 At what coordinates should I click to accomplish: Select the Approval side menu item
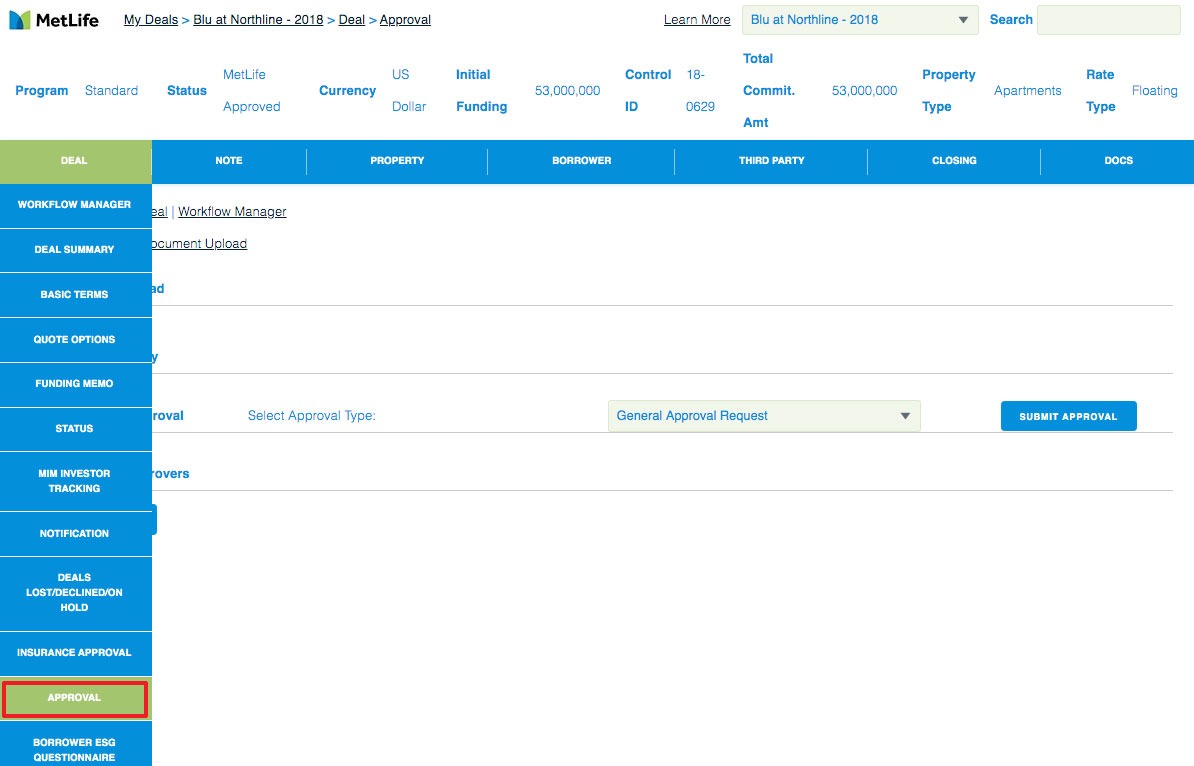click(x=75, y=698)
